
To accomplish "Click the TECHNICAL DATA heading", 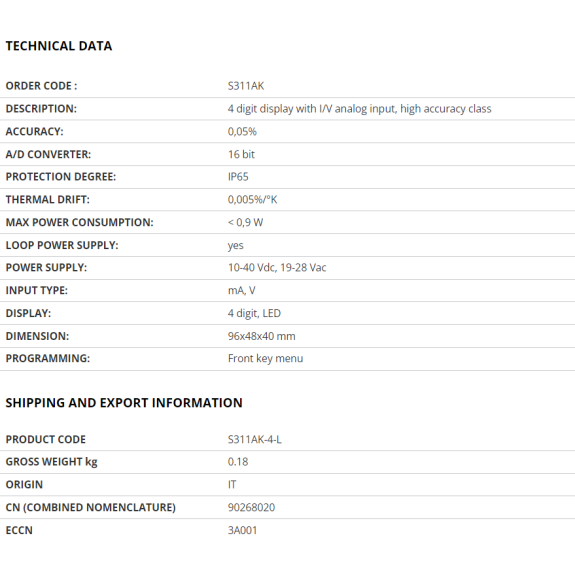I will 59,46.
